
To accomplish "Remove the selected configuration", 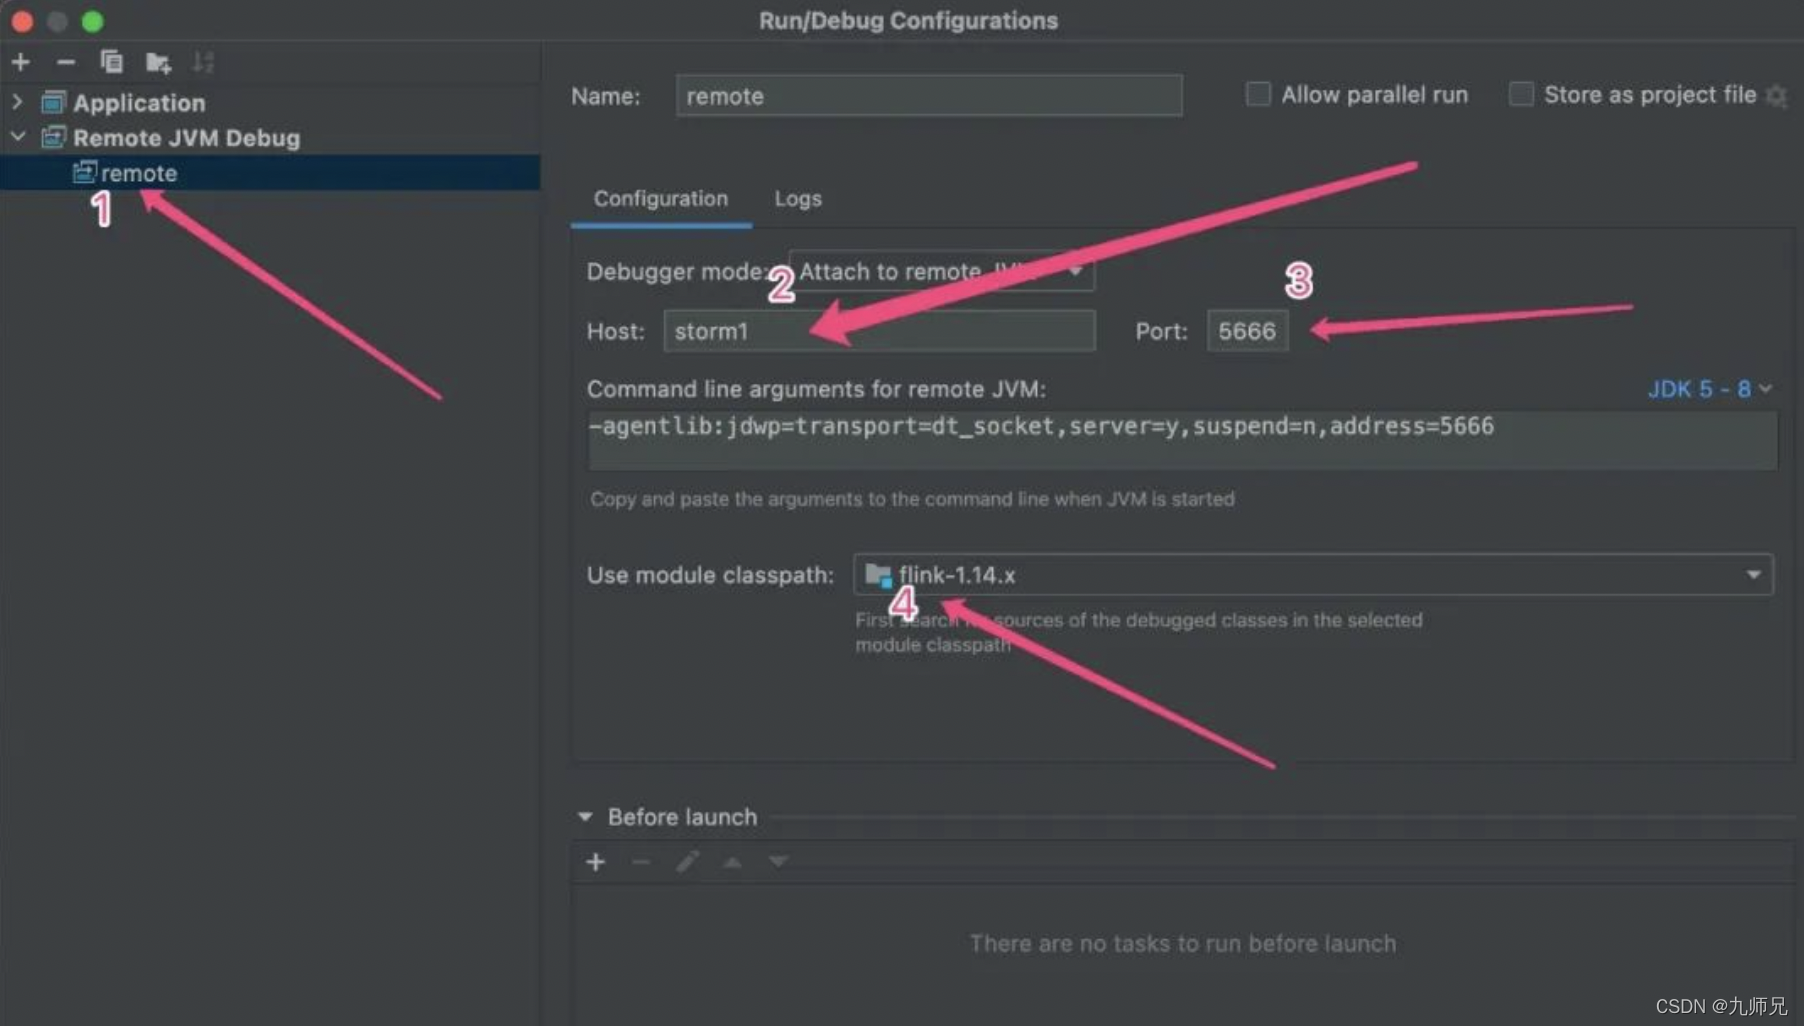I will click(66, 62).
